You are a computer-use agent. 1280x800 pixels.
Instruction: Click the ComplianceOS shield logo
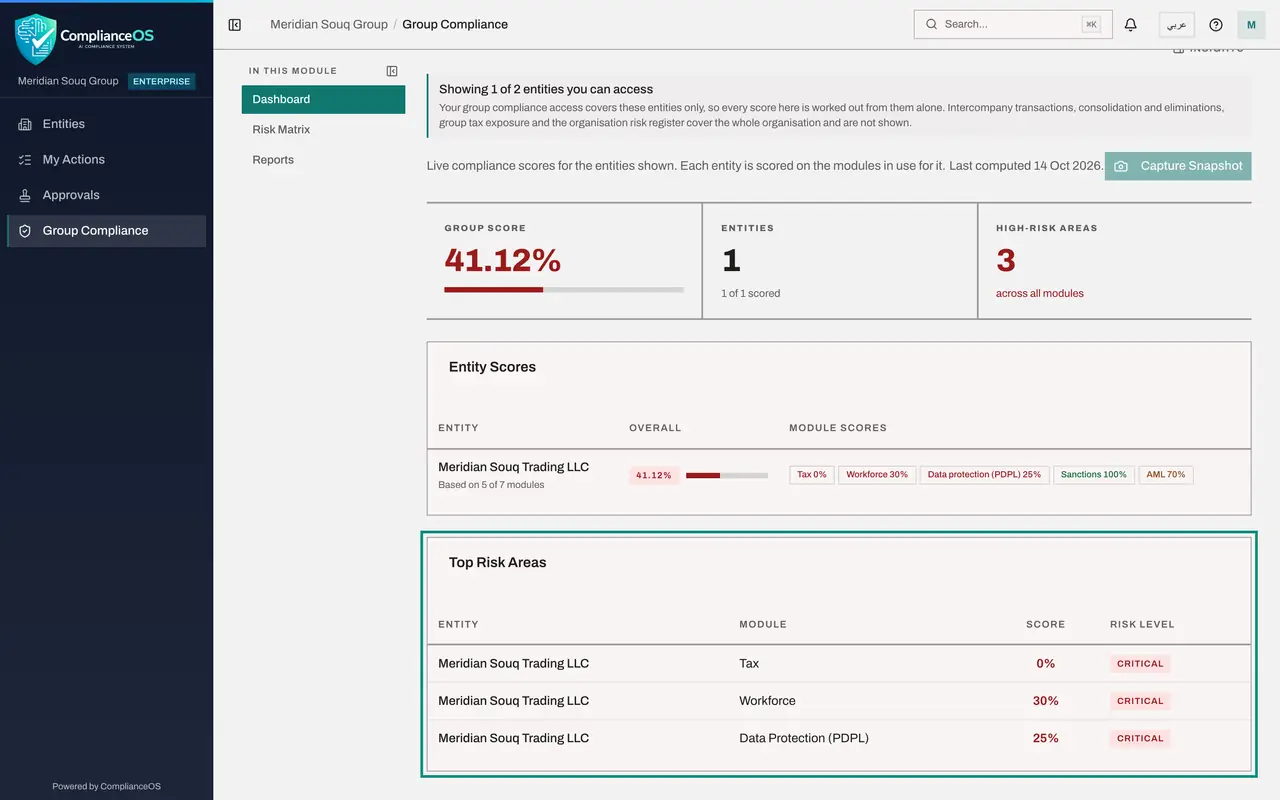click(35, 38)
